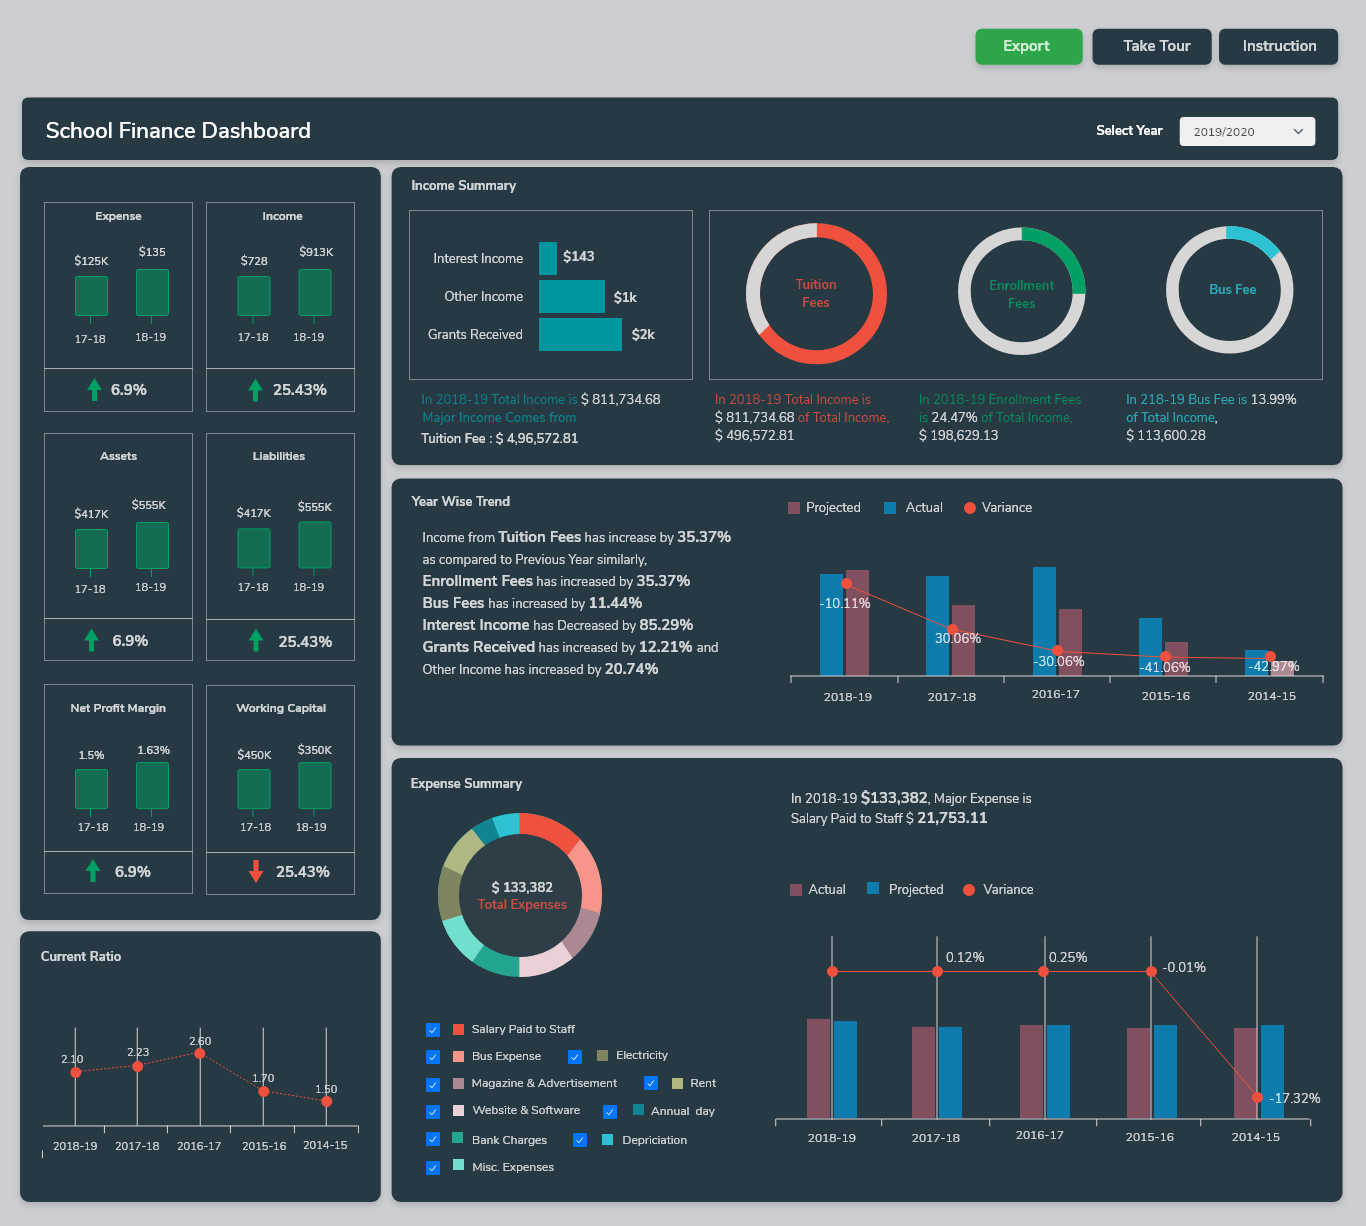Toggle the Salary Paid to Staff checkbox
This screenshot has height=1226, width=1366.
click(433, 1030)
